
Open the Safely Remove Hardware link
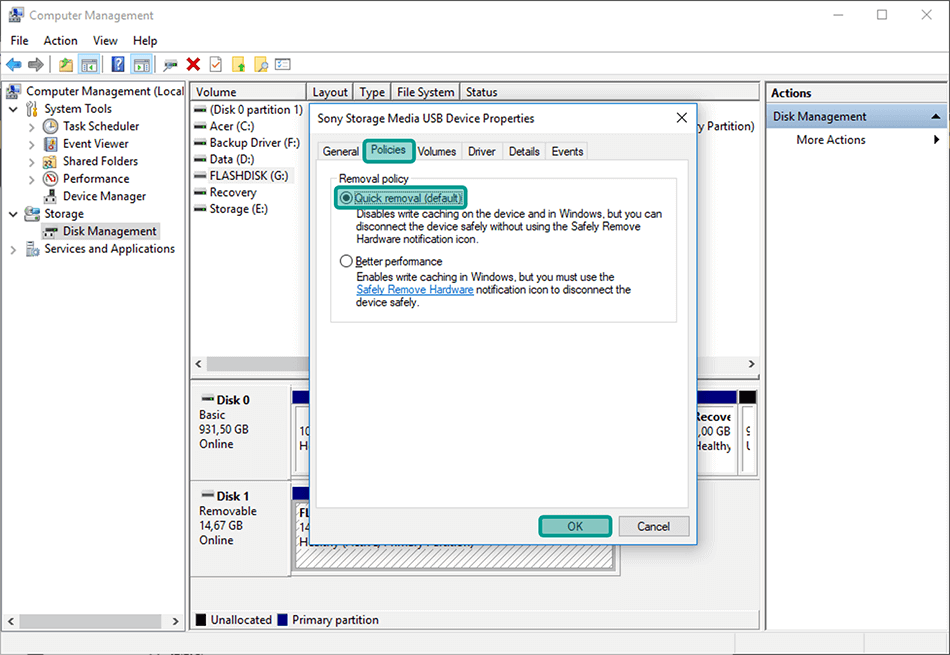click(415, 290)
